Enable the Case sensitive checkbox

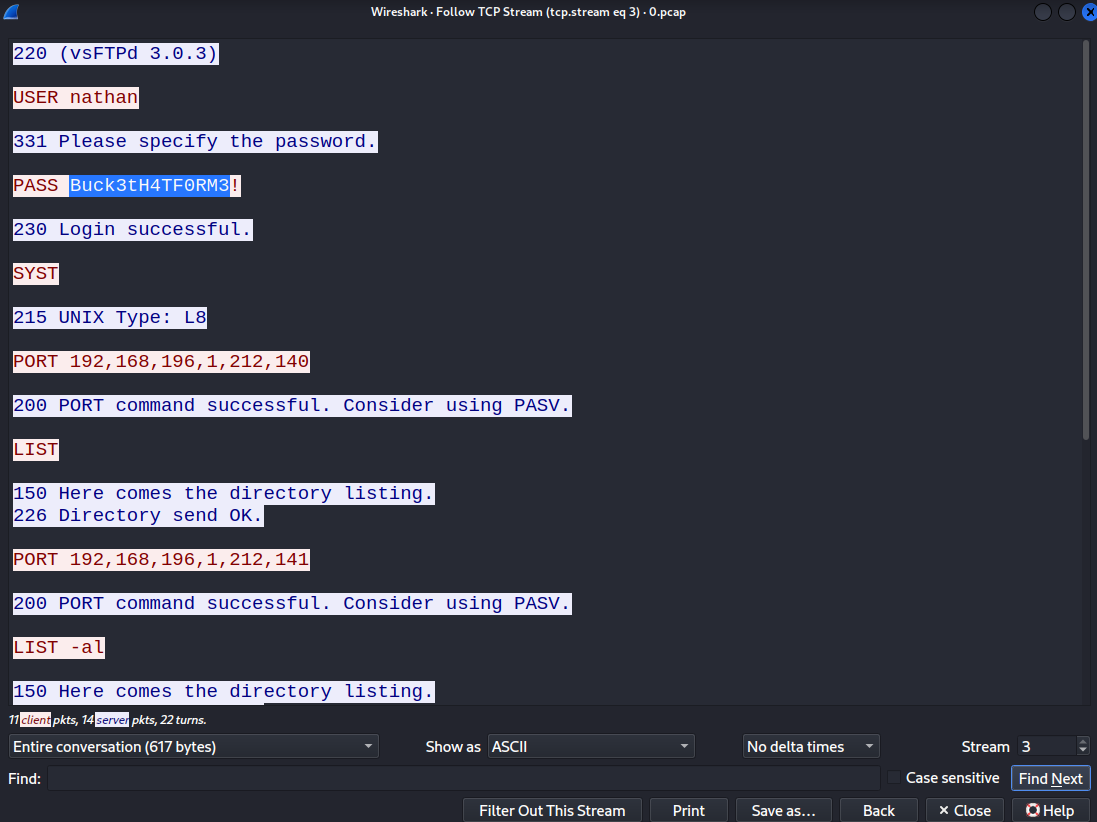(x=893, y=777)
